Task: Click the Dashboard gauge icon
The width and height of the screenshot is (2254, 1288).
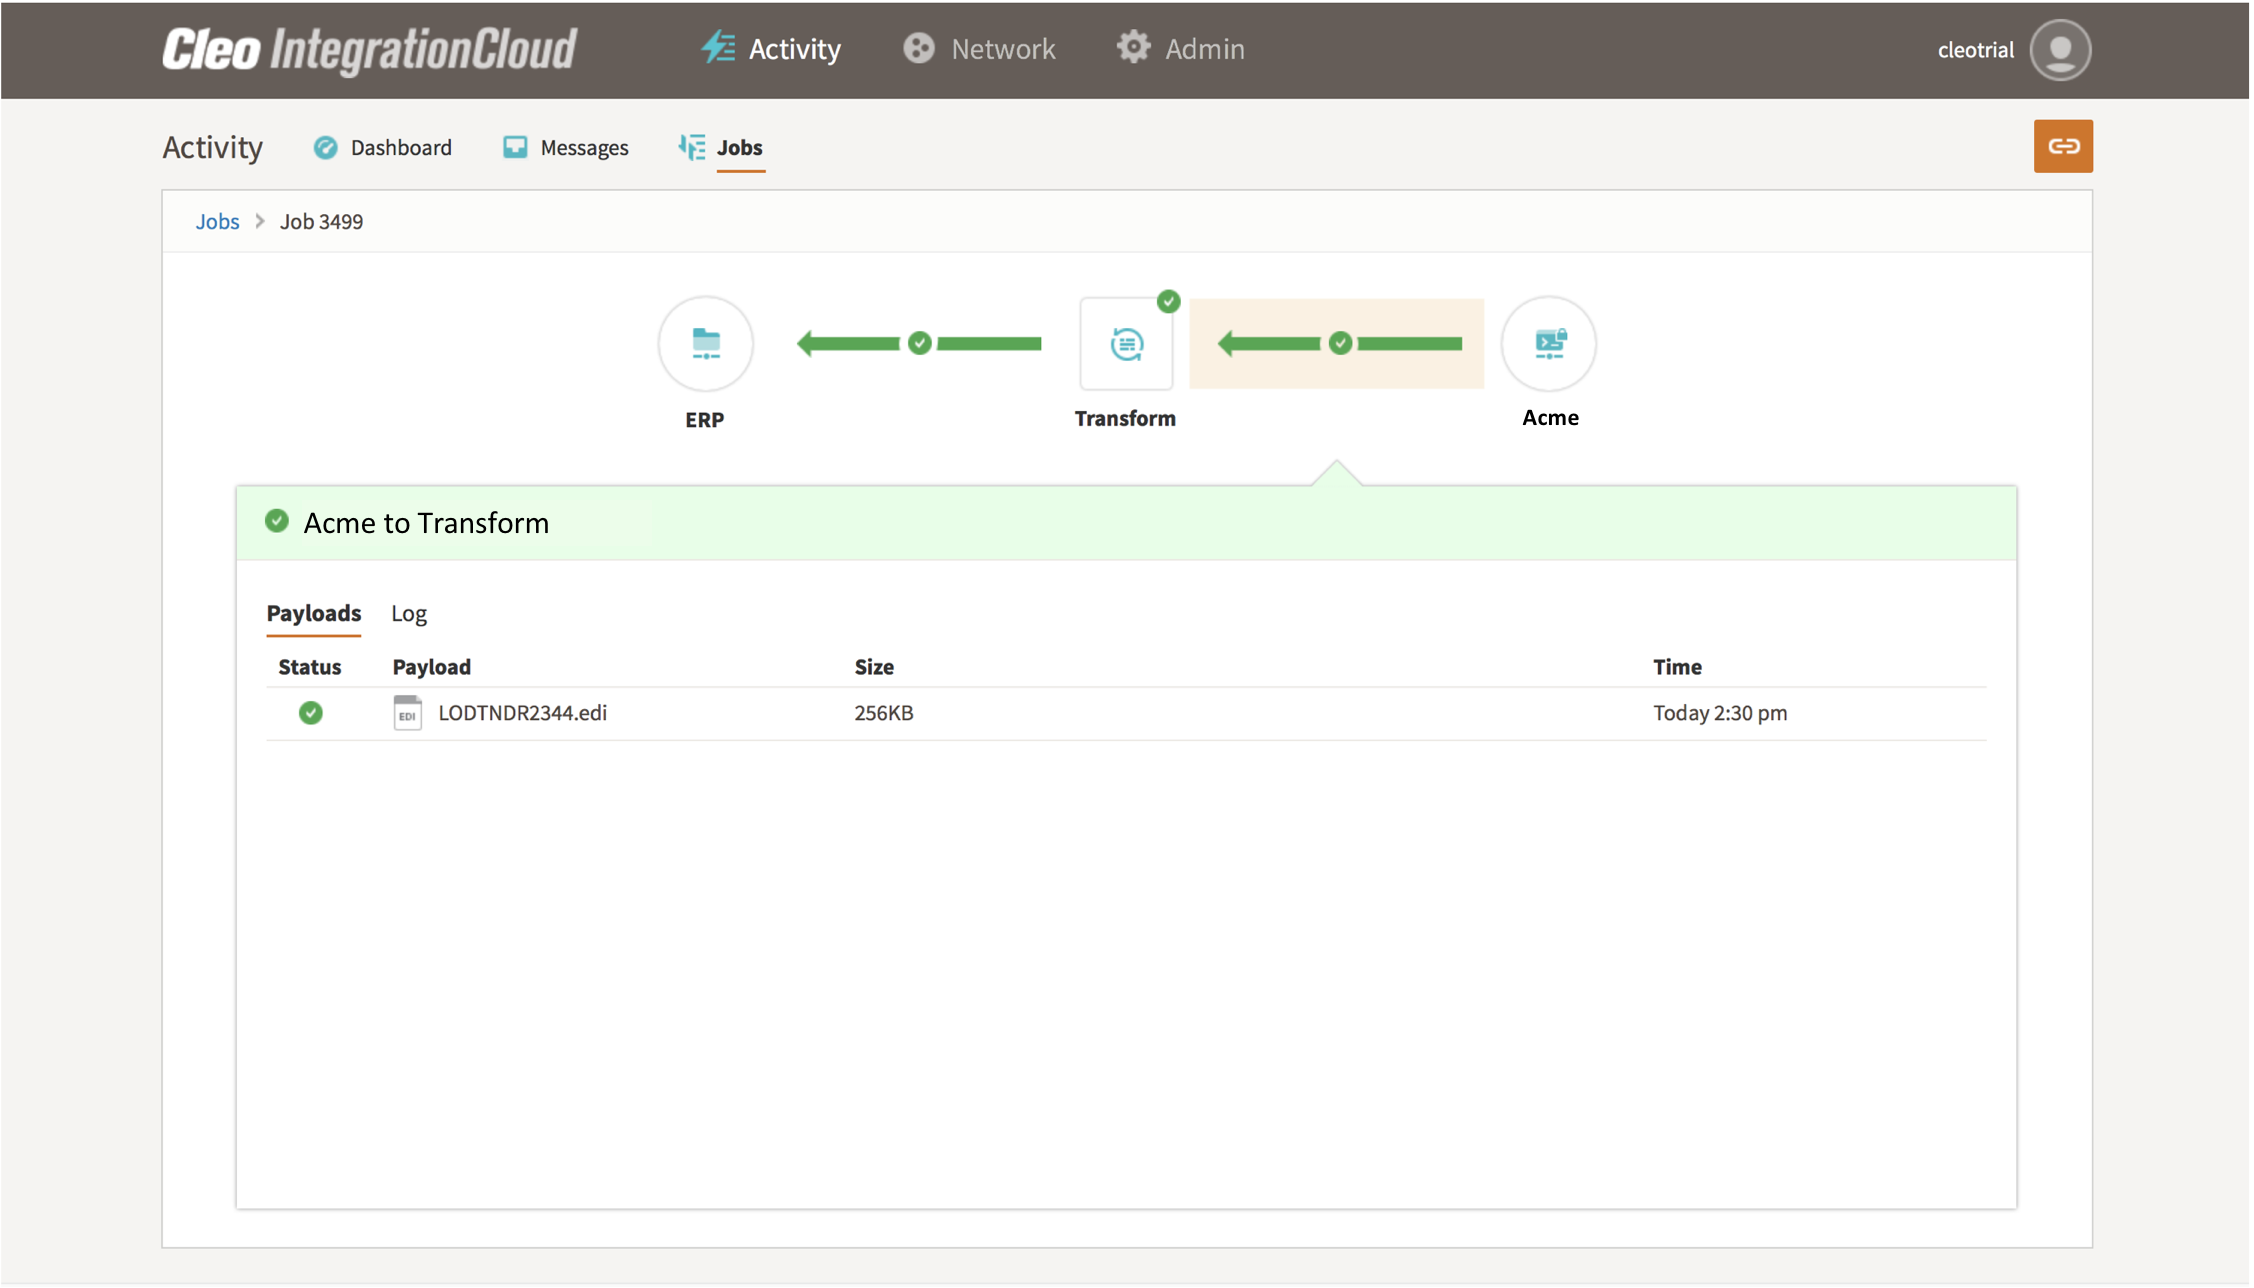Action: [x=325, y=148]
